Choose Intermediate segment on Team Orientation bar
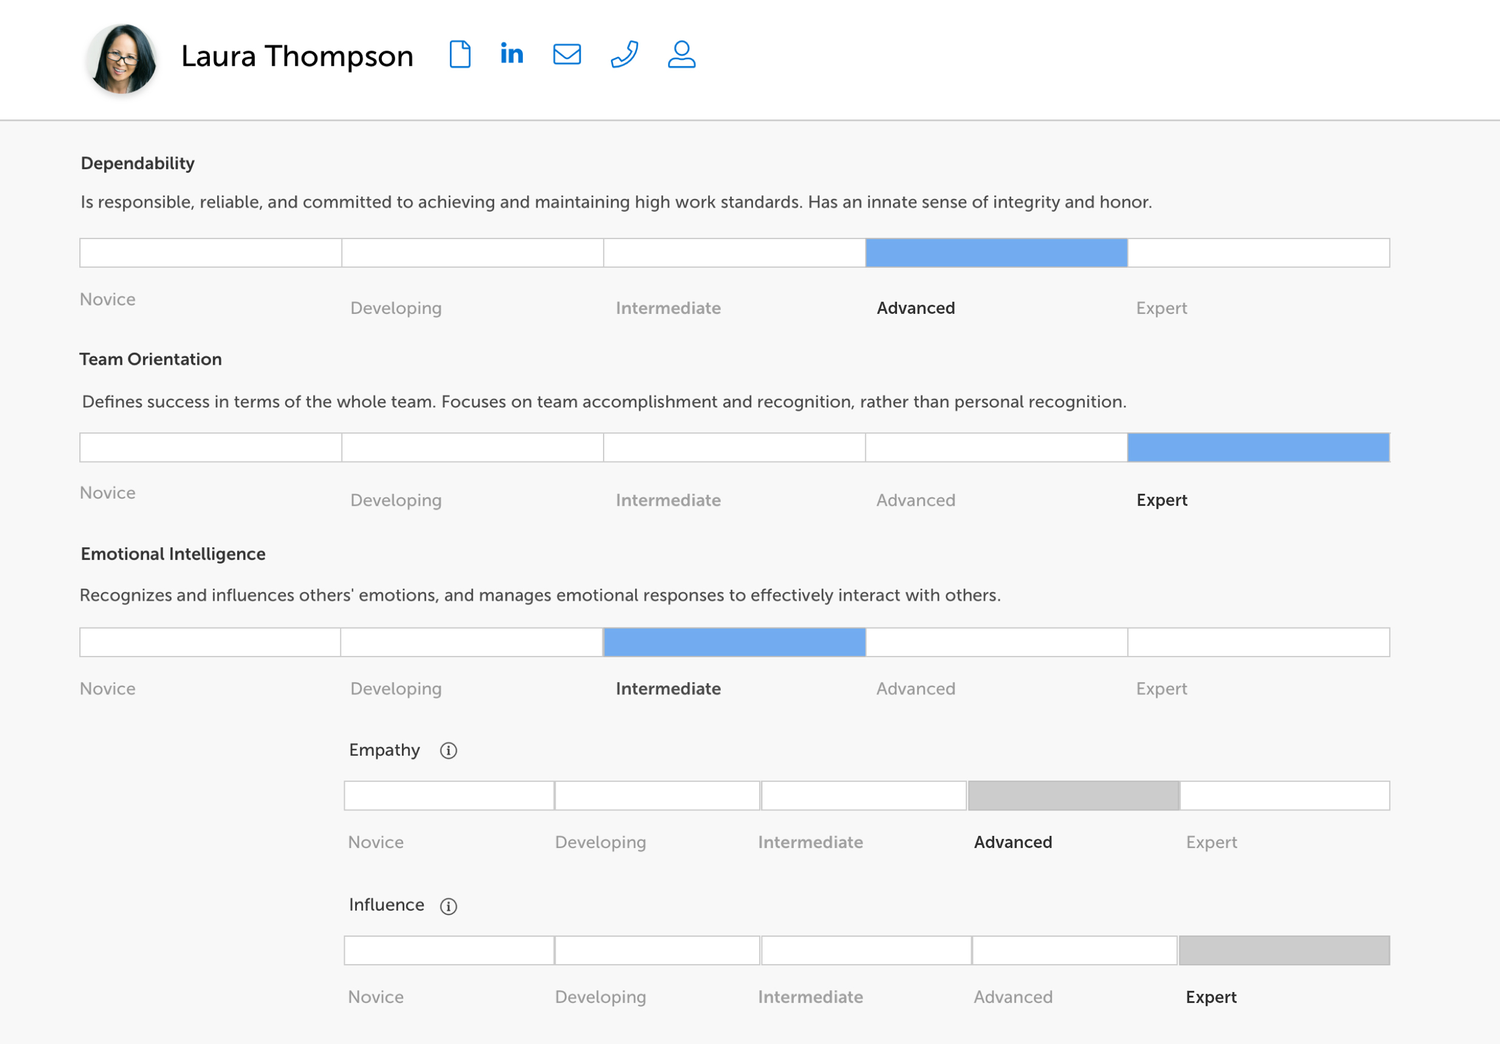 point(734,448)
